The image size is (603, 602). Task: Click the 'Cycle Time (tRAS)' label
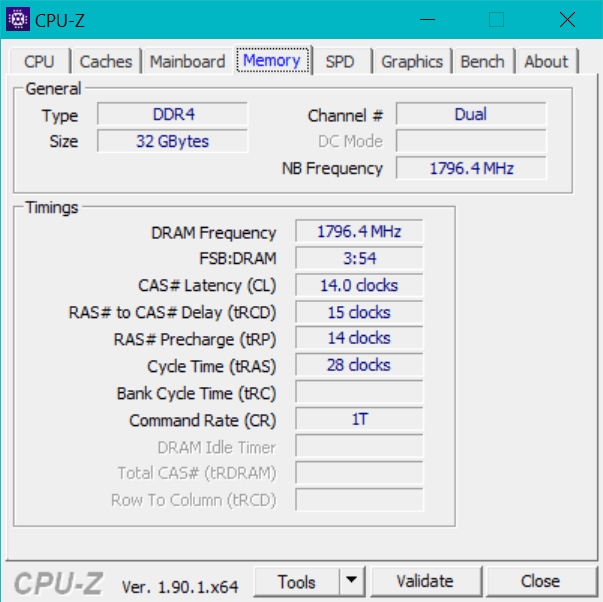212,367
